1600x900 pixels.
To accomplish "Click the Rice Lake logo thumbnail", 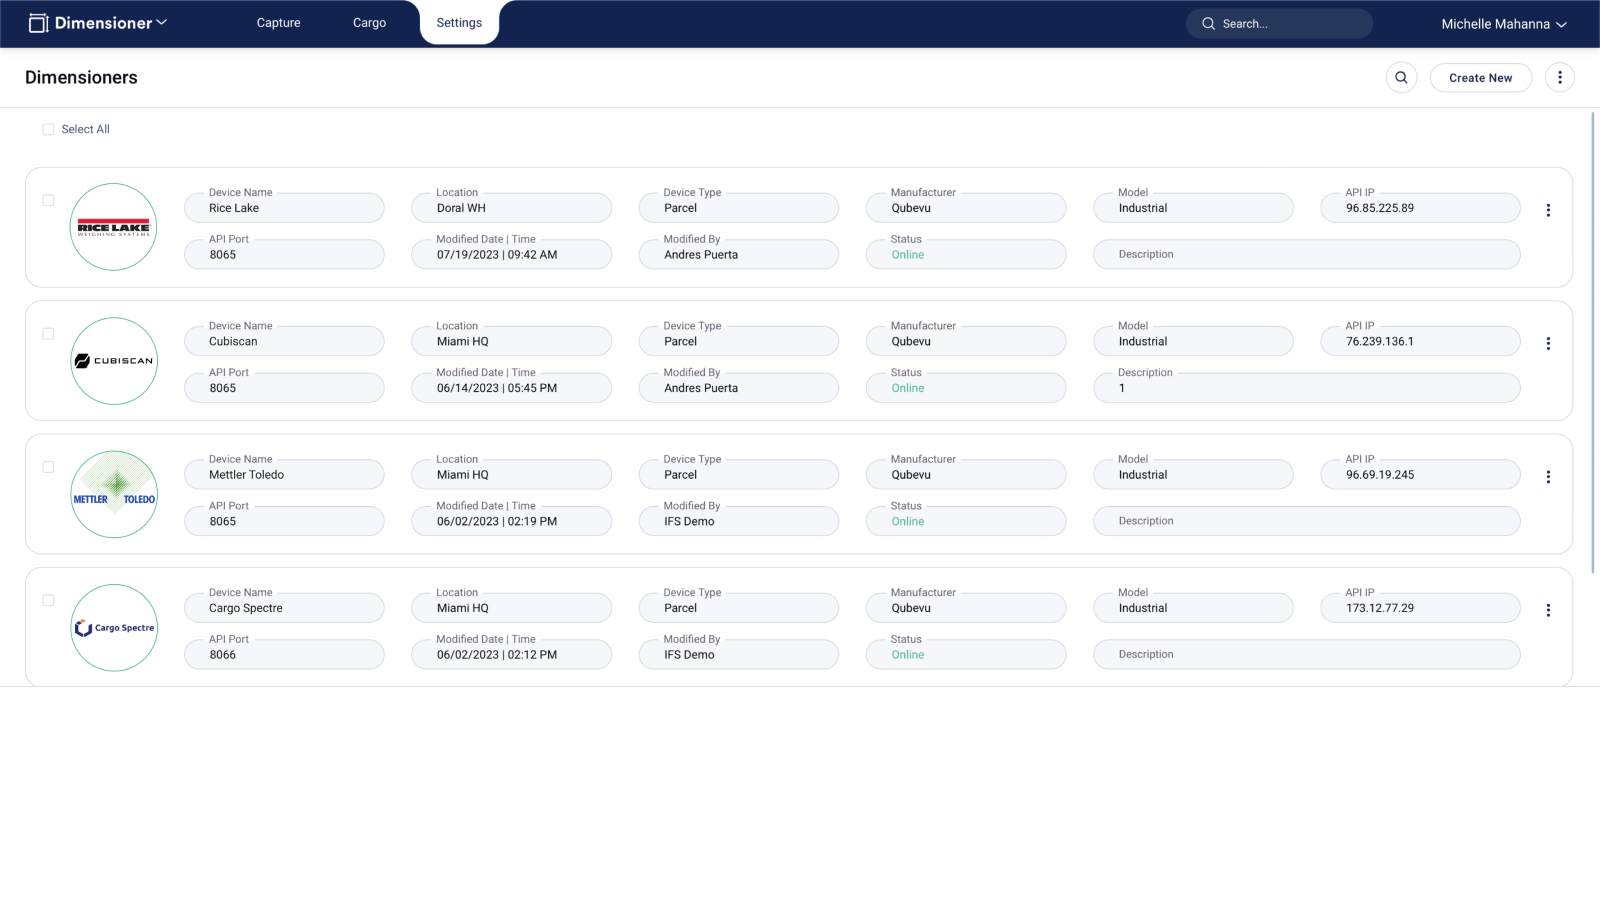I will 114,227.
